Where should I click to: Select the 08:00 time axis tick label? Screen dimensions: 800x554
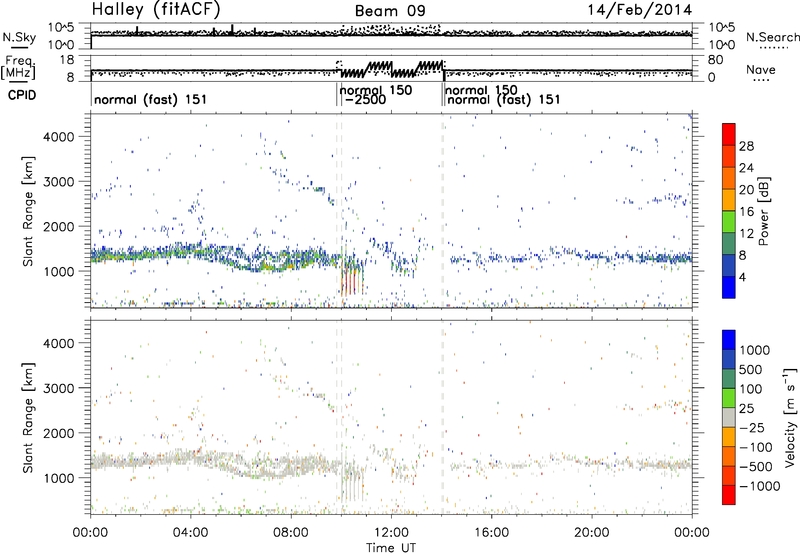click(x=291, y=533)
